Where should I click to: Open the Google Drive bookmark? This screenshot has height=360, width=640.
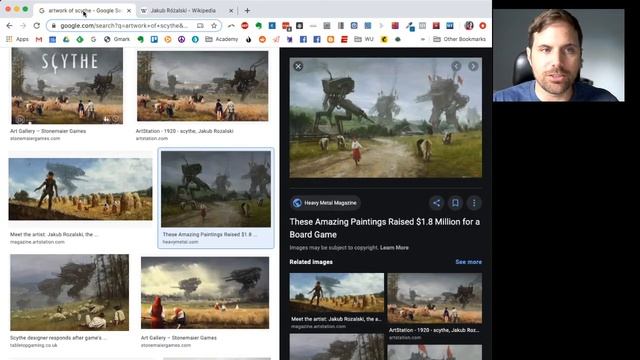point(66,39)
